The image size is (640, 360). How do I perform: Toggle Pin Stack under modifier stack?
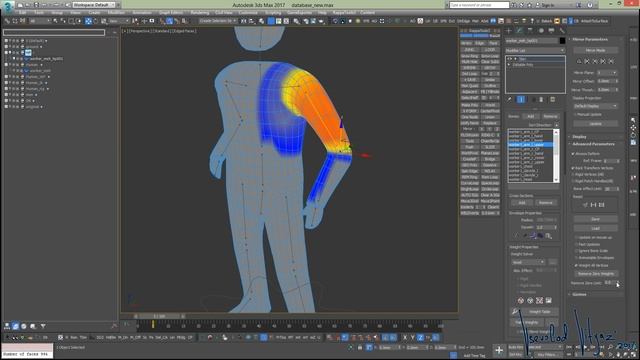point(510,100)
